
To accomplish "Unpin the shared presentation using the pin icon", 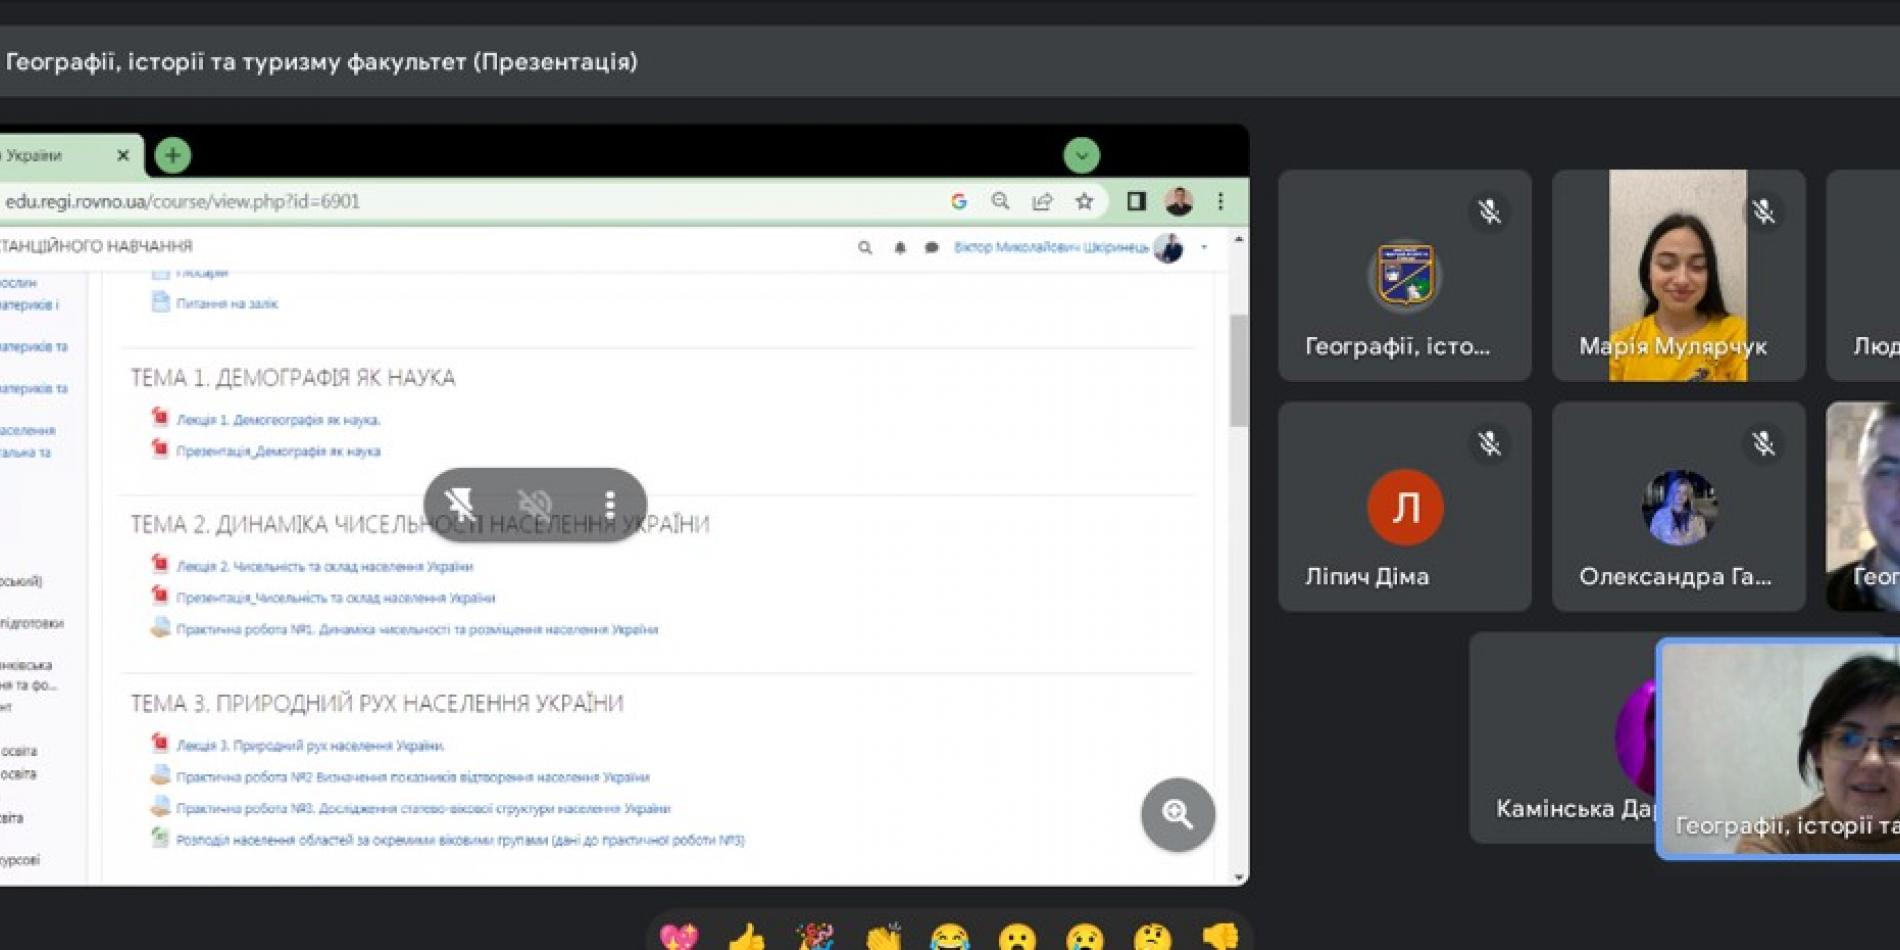I will point(460,504).
